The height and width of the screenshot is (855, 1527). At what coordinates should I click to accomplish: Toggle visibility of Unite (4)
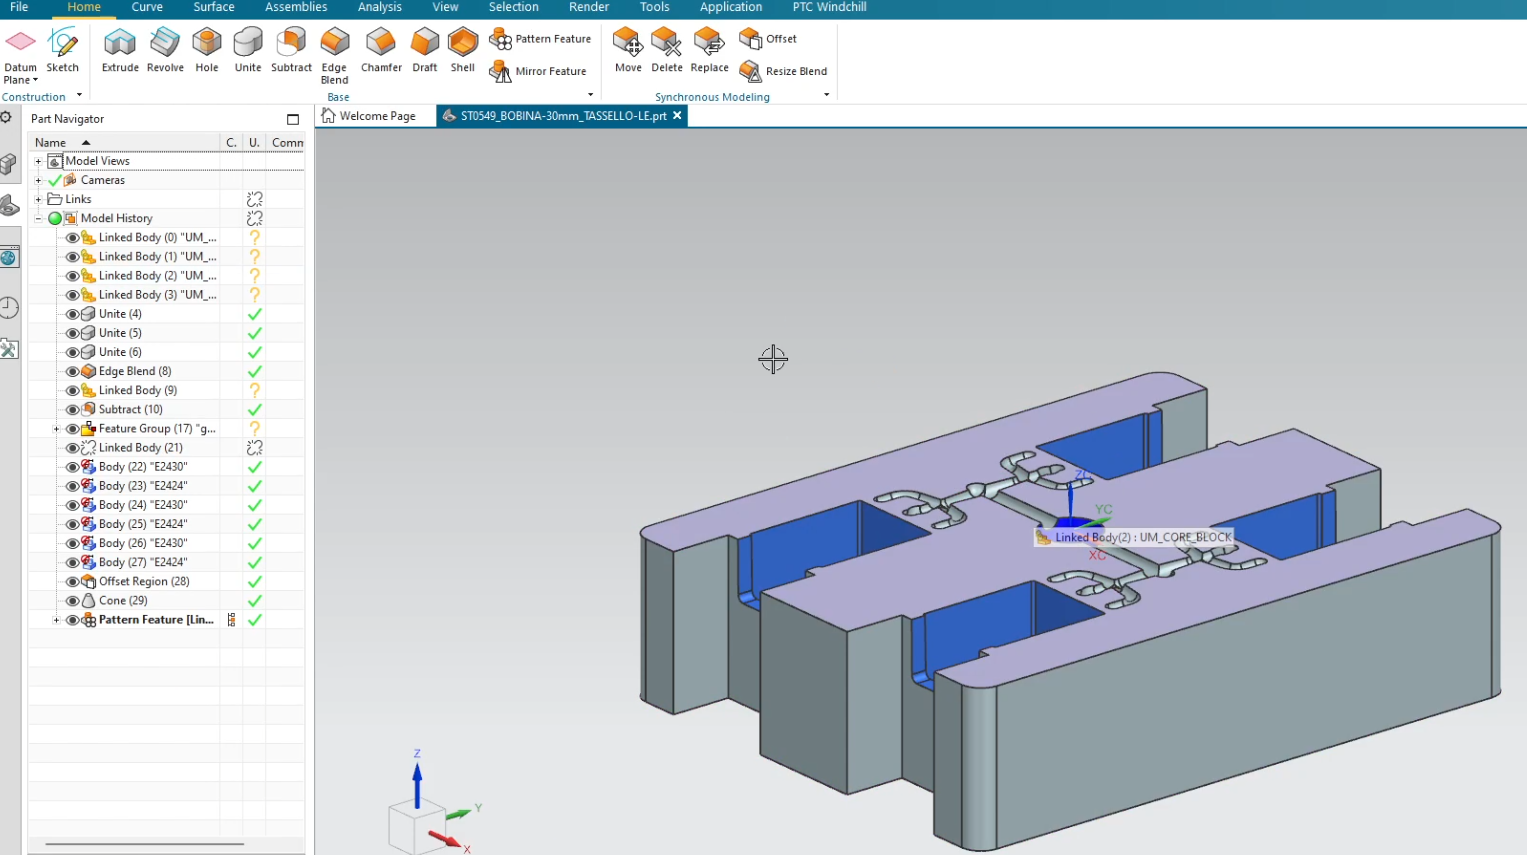[70, 313]
